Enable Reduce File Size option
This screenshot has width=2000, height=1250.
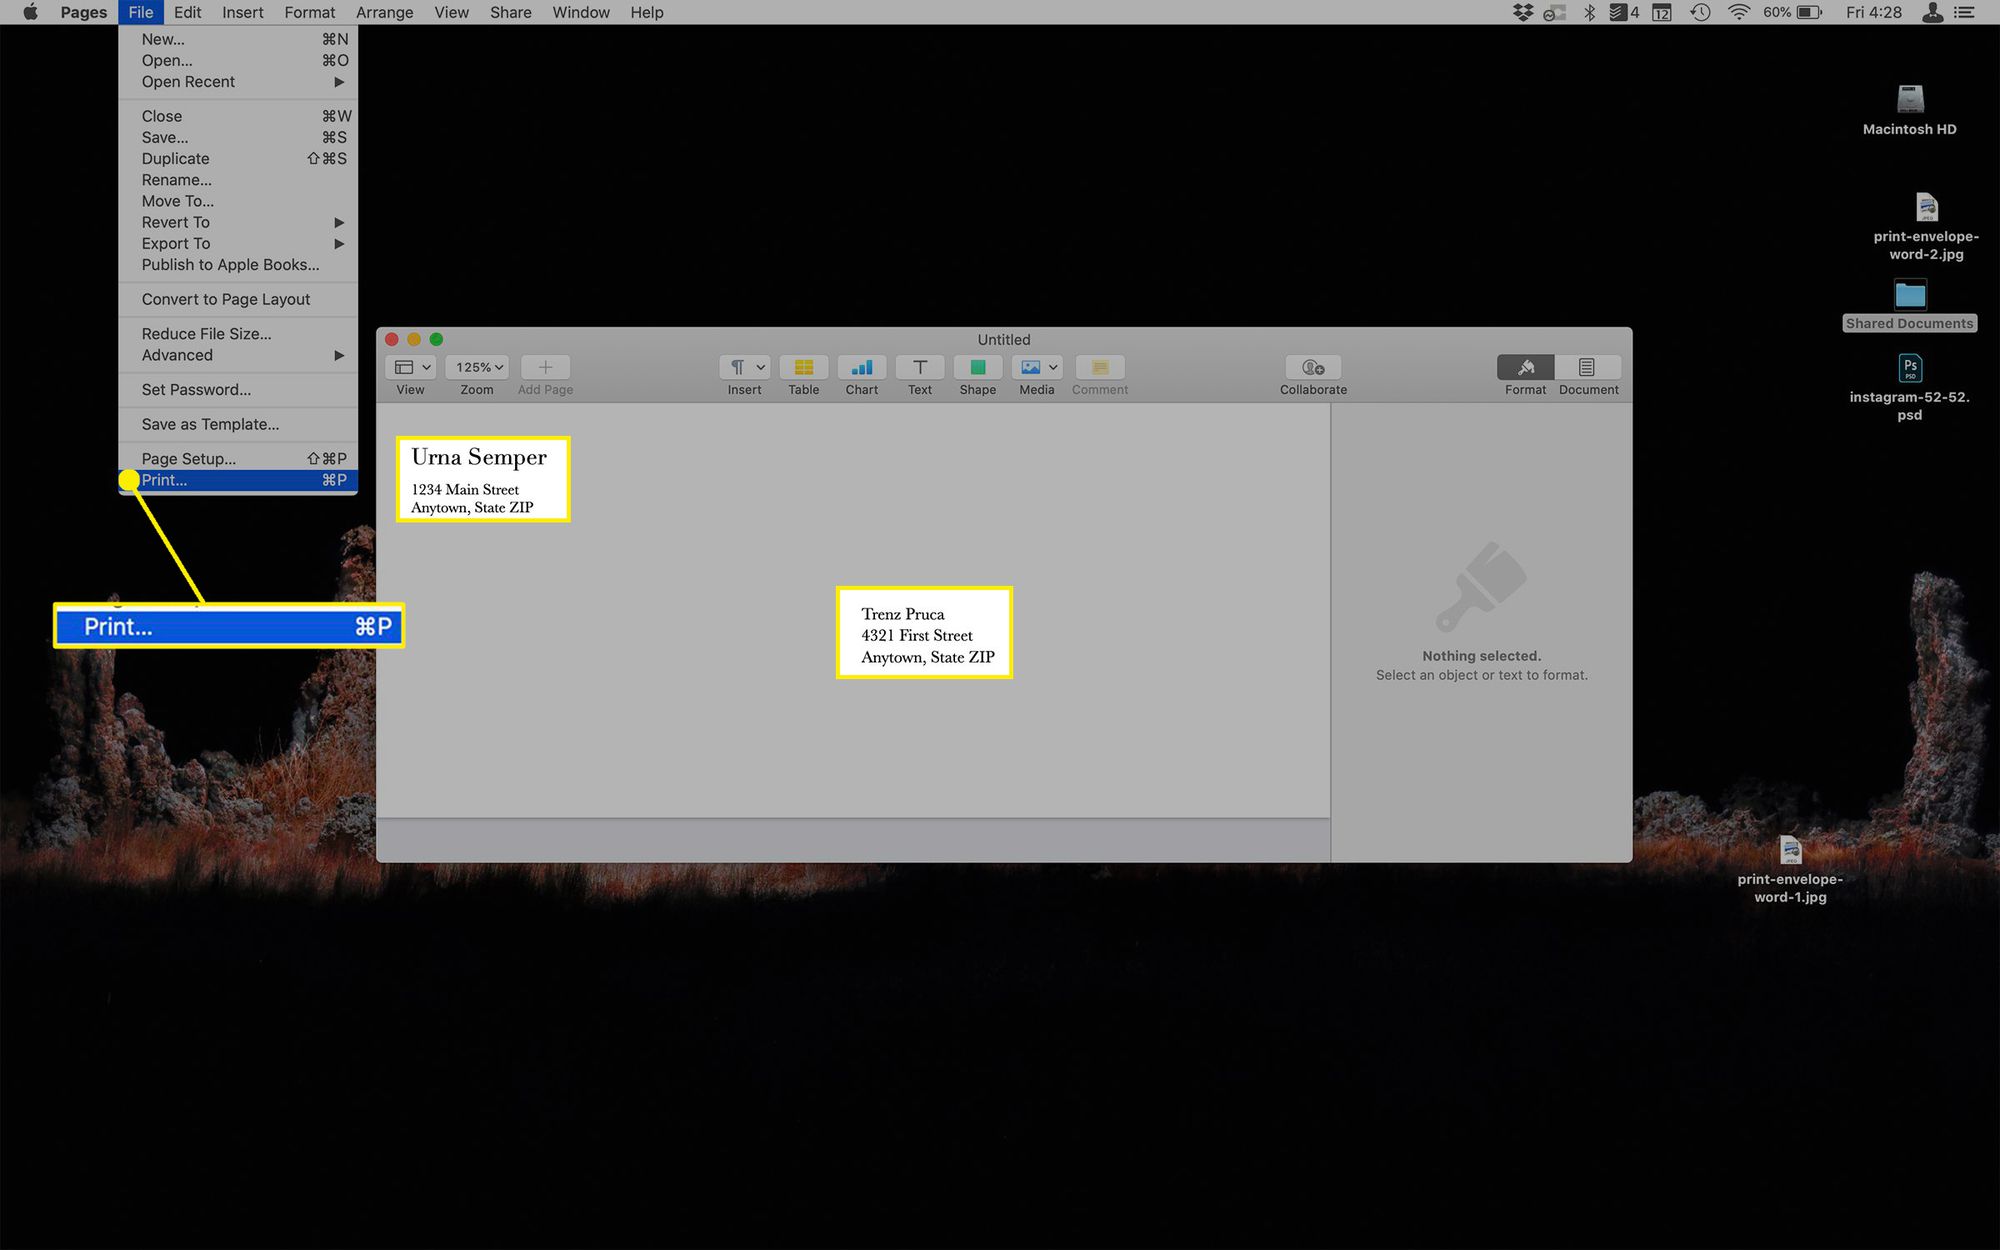tap(206, 333)
